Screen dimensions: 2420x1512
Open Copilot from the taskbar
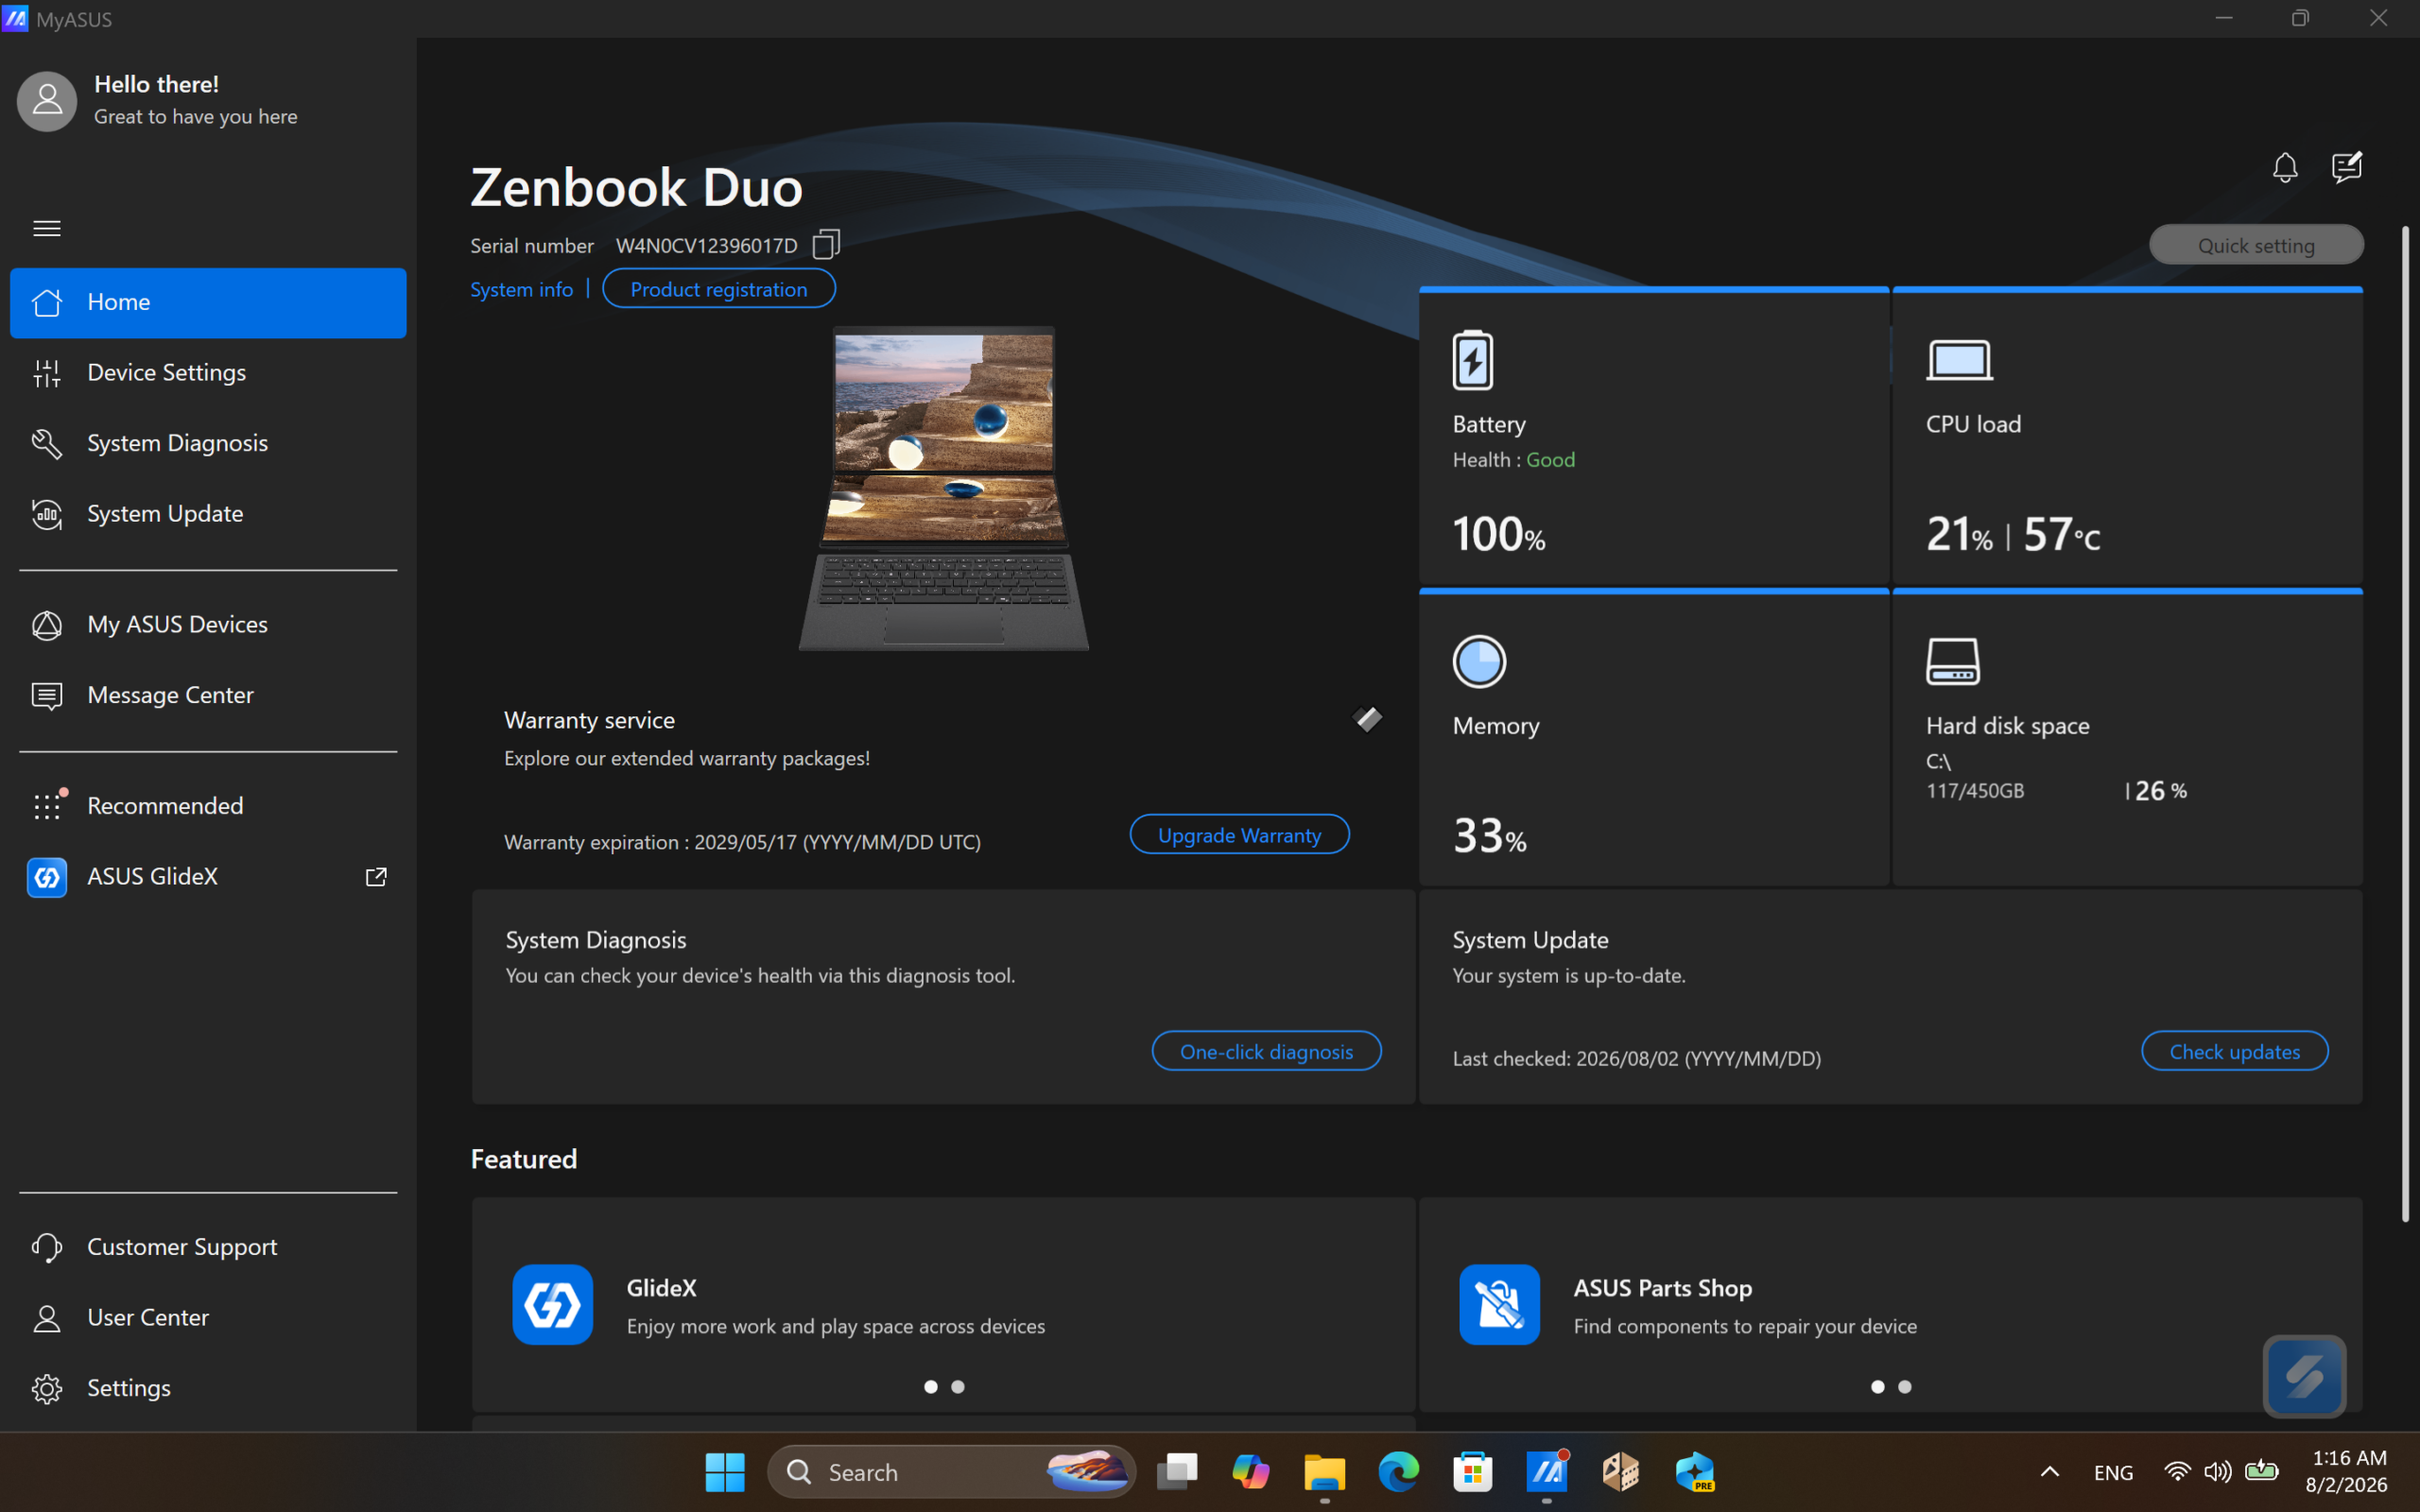pyautogui.click(x=1250, y=1472)
